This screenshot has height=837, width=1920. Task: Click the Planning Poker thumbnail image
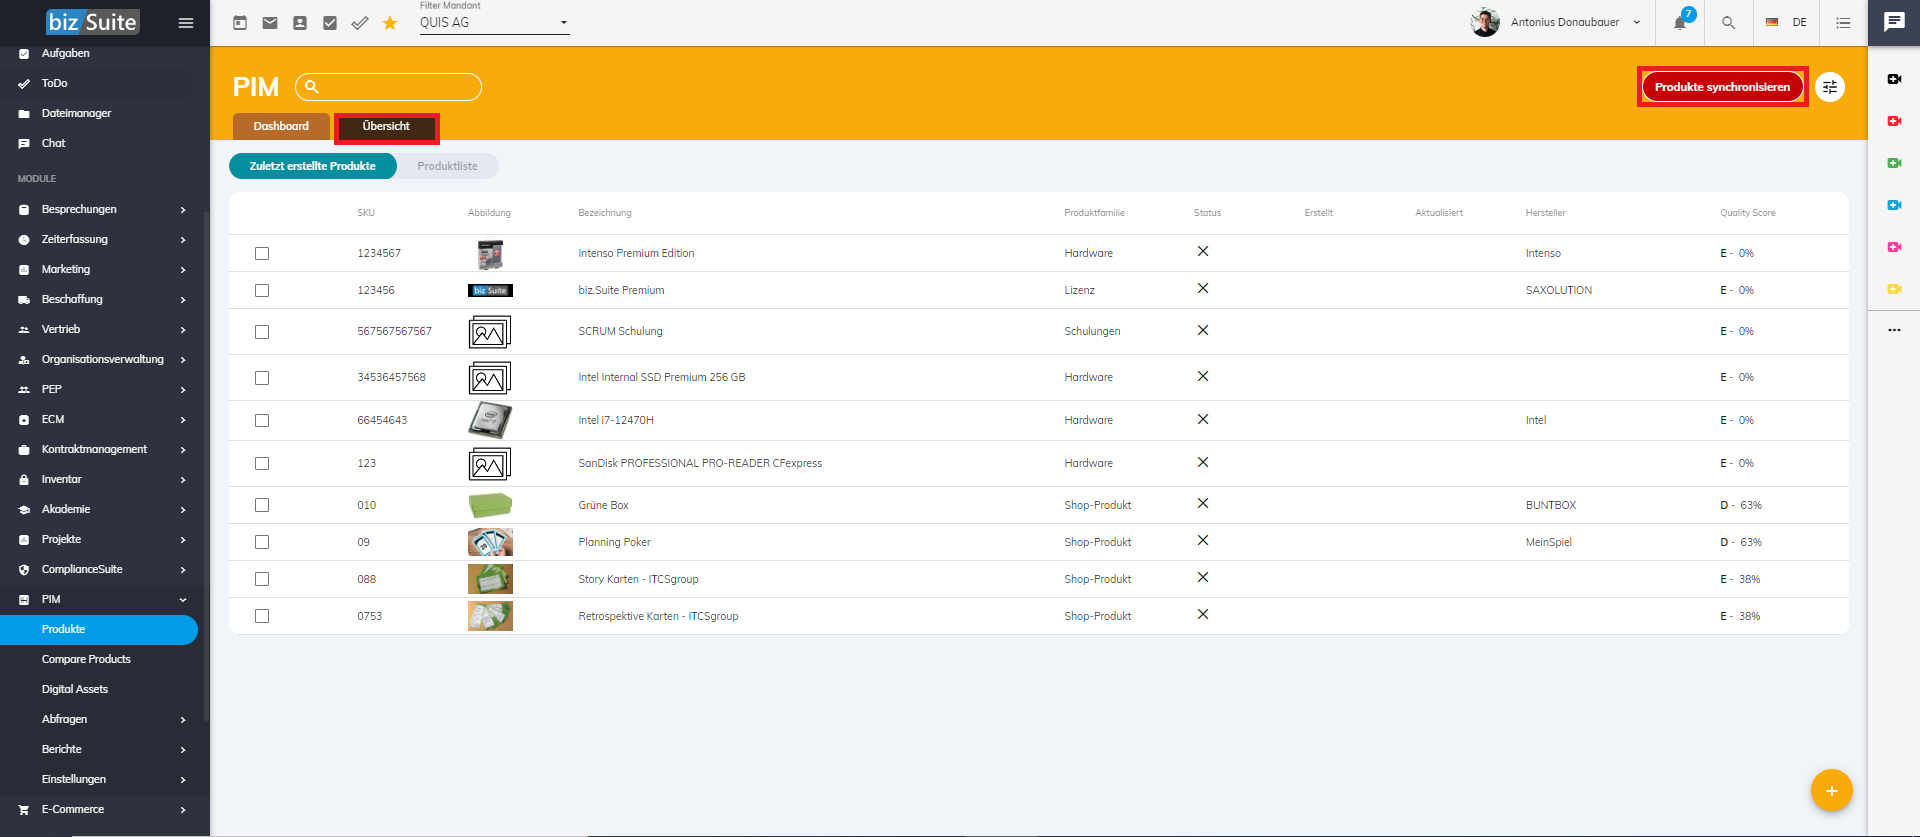coord(490,542)
